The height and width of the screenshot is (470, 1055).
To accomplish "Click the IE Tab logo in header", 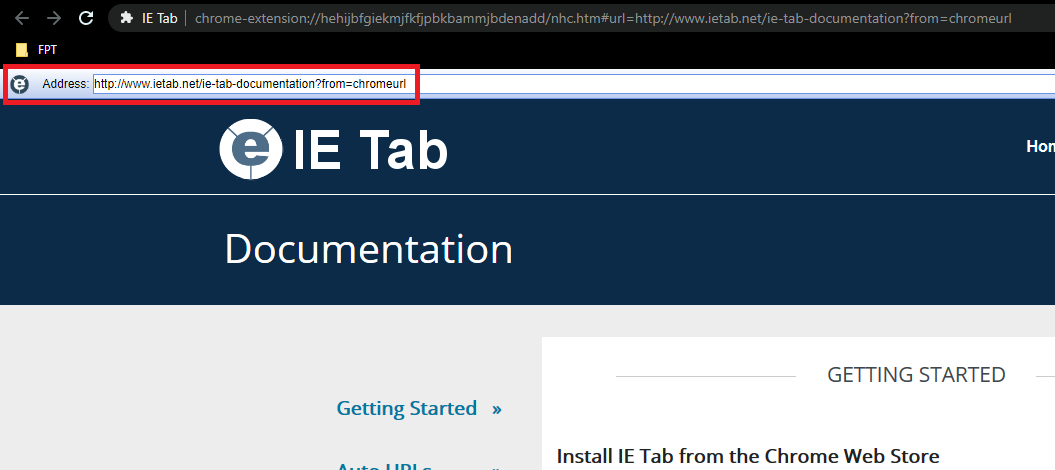I will [x=333, y=149].
